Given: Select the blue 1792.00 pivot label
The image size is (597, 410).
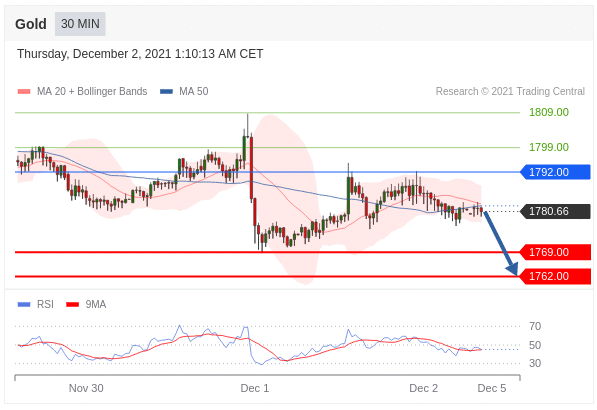Looking at the screenshot, I should pyautogui.click(x=555, y=172).
